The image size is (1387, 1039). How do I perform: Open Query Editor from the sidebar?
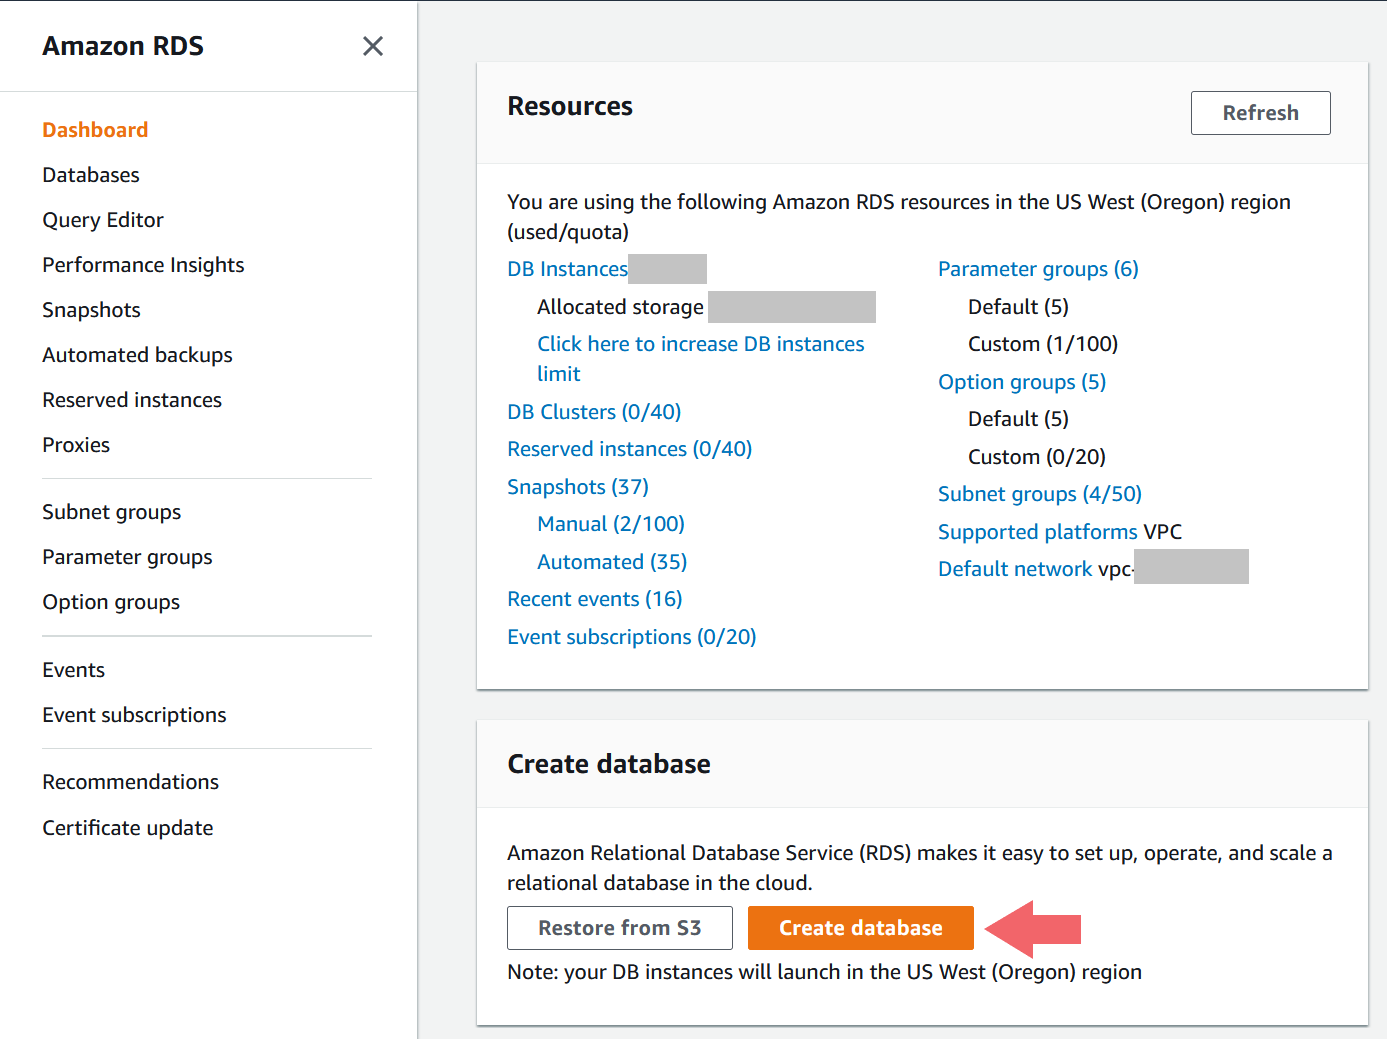pos(103,220)
